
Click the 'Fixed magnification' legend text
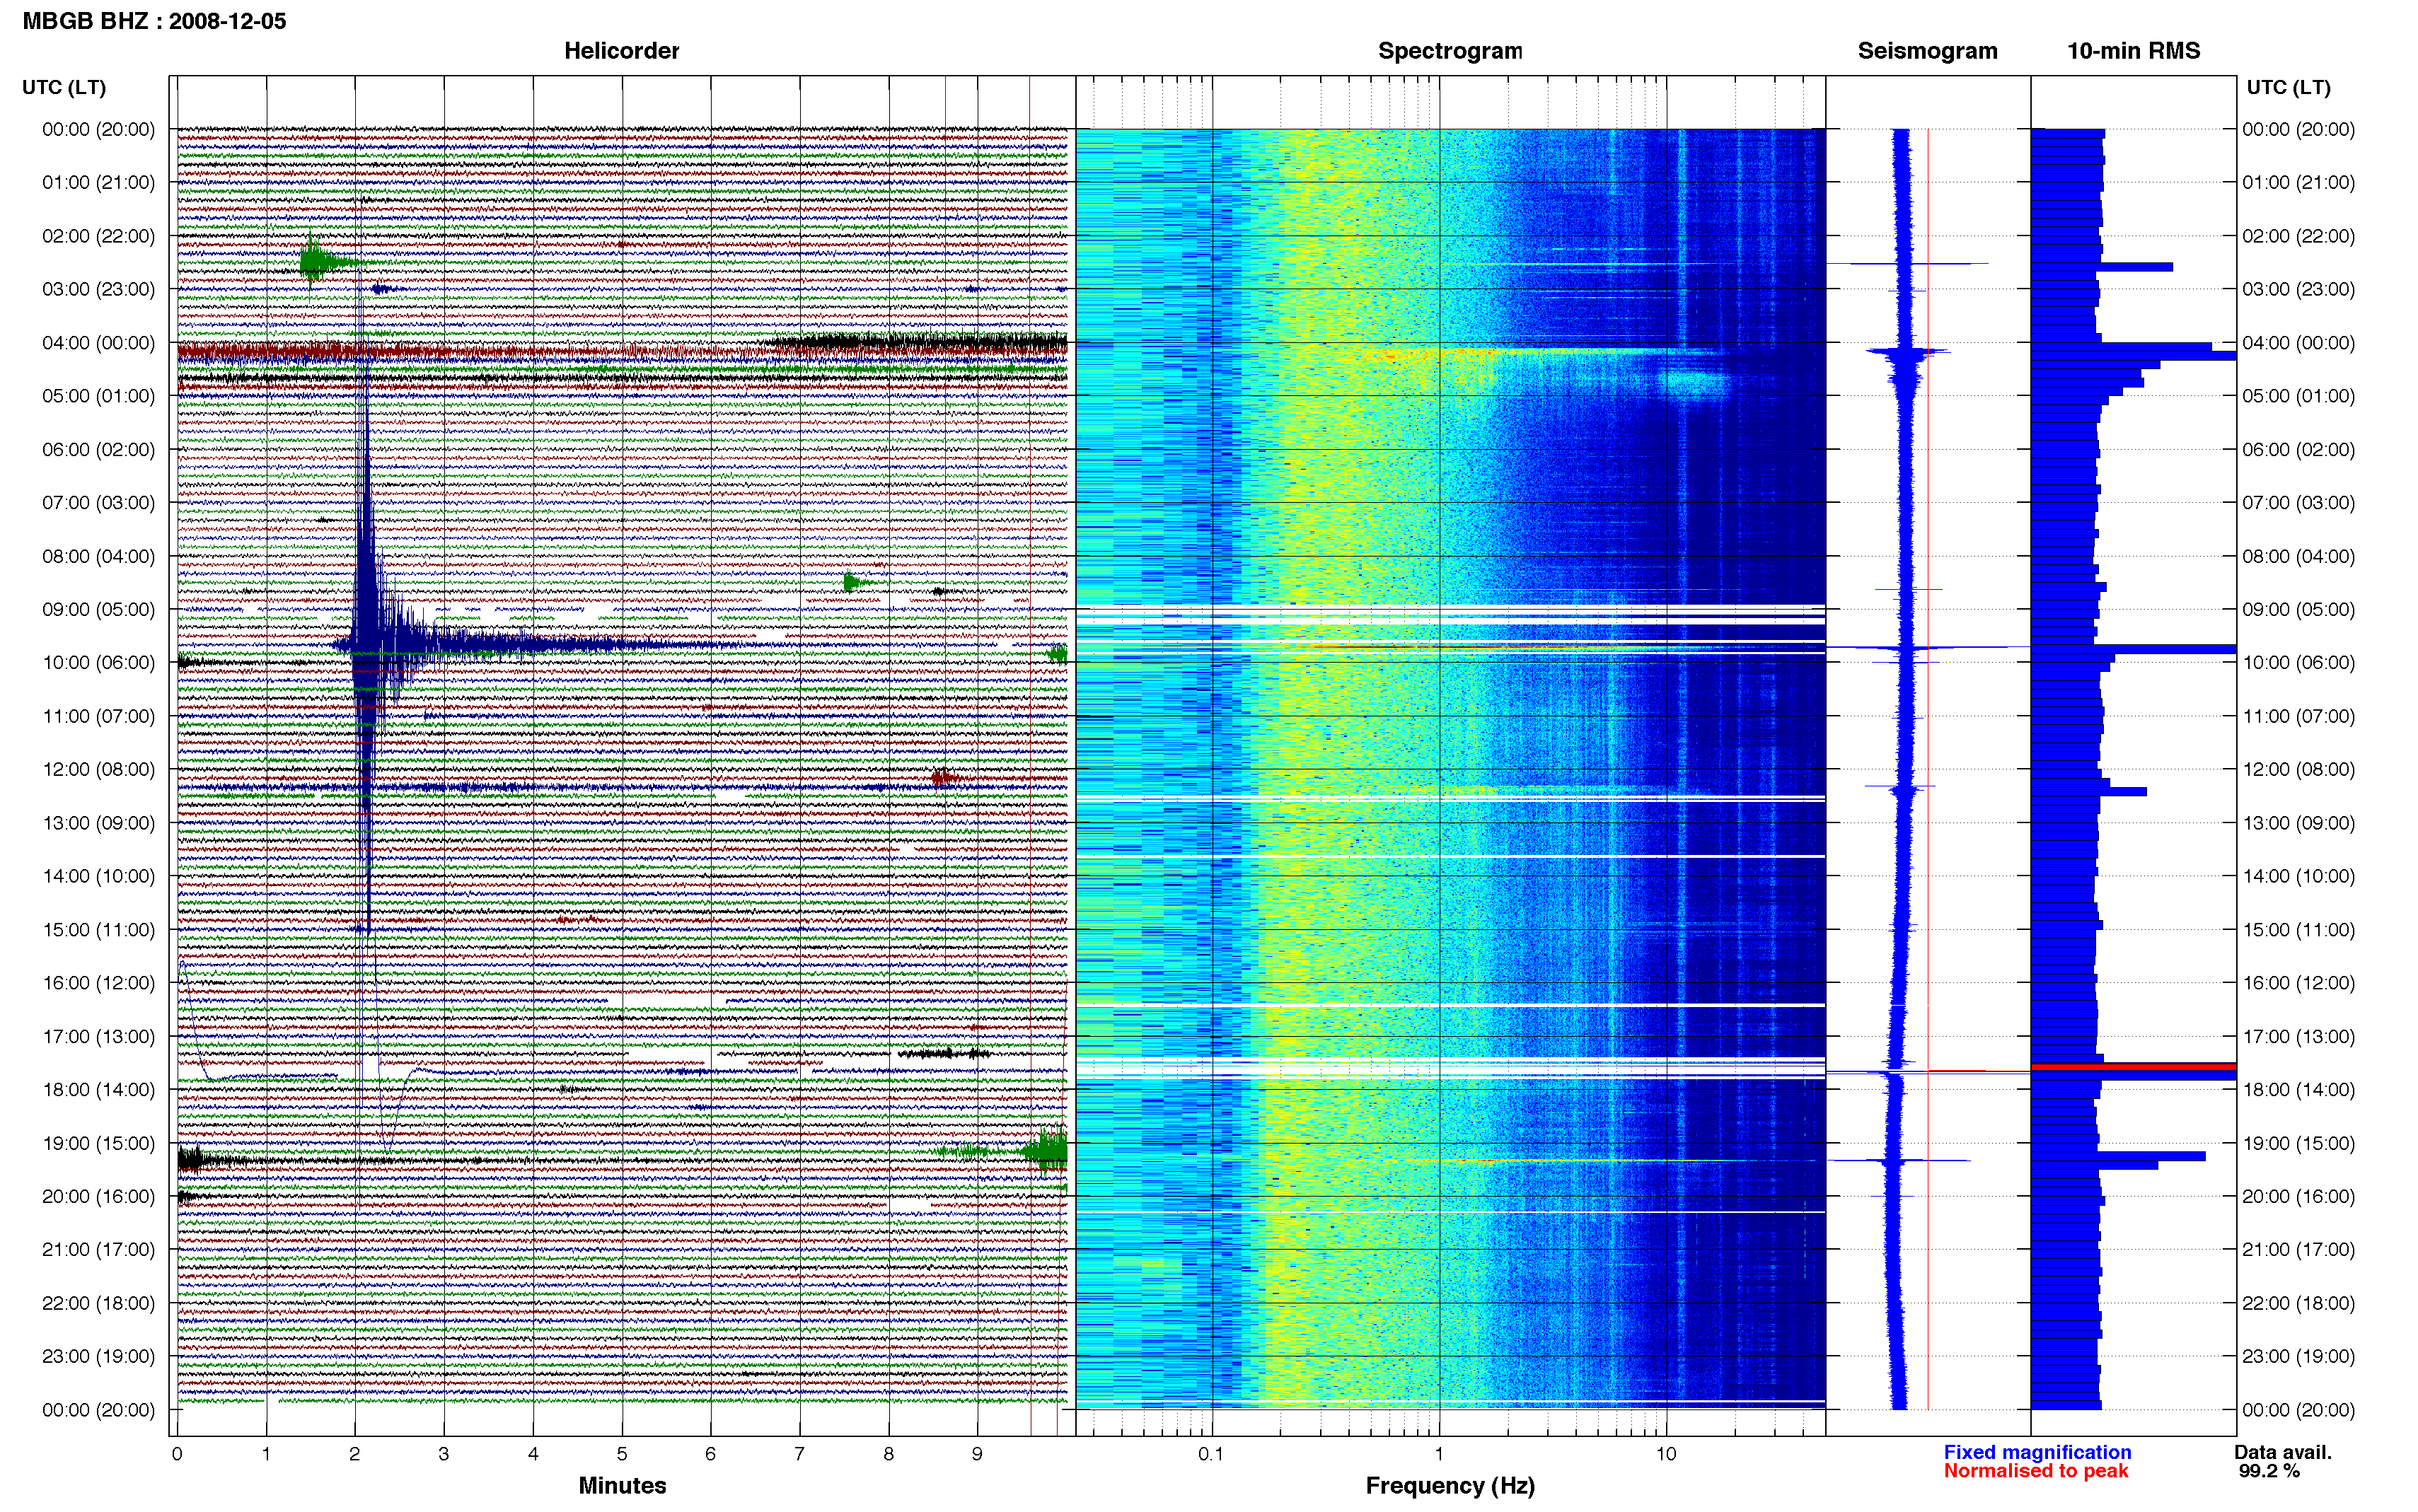(x=2037, y=1452)
